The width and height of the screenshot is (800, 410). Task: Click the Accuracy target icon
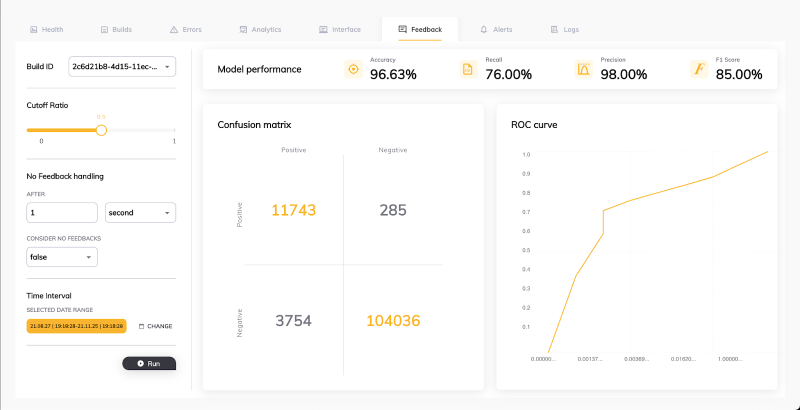(353, 69)
